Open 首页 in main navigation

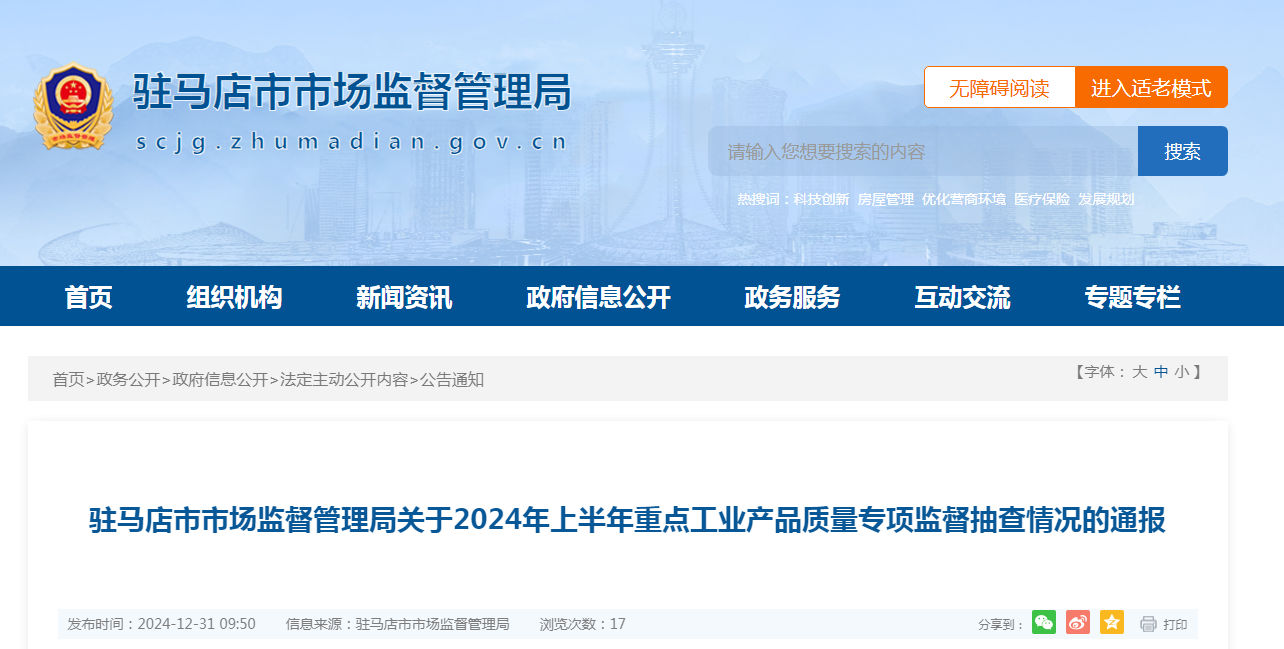88,297
